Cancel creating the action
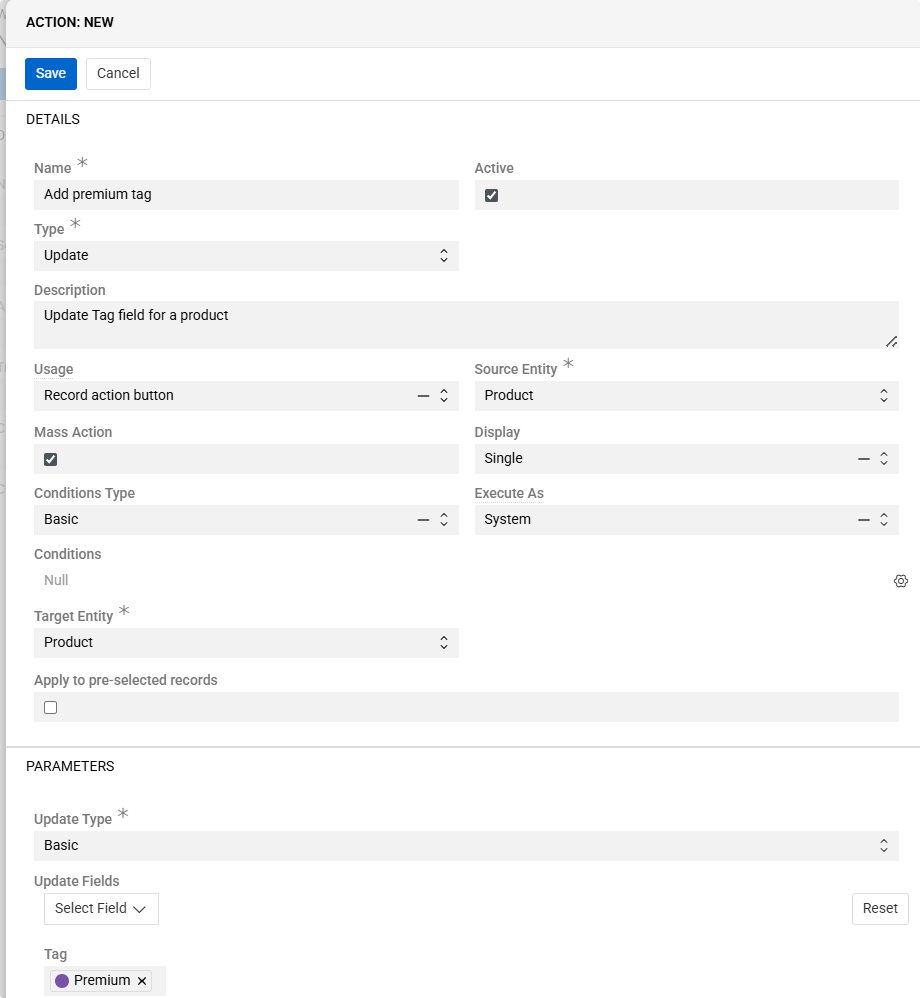This screenshot has width=920, height=998. [118, 74]
